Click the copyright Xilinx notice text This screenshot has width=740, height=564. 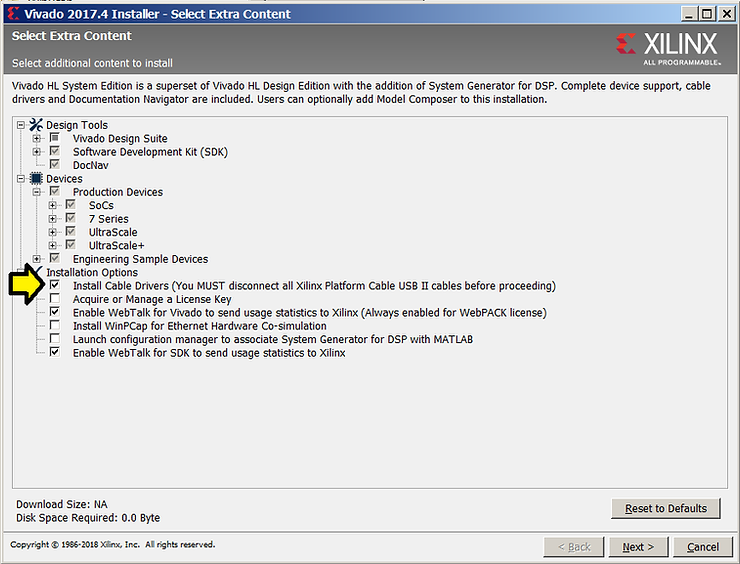112,544
